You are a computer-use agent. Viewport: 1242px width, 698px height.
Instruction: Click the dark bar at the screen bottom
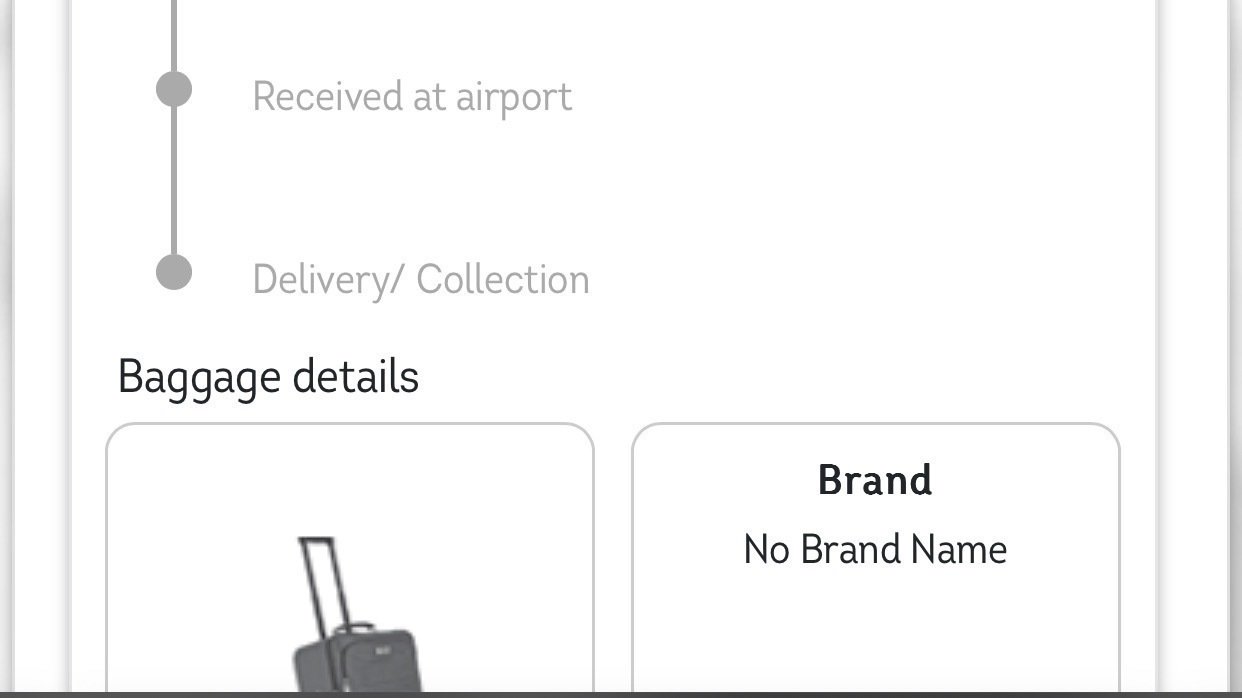[621, 693]
